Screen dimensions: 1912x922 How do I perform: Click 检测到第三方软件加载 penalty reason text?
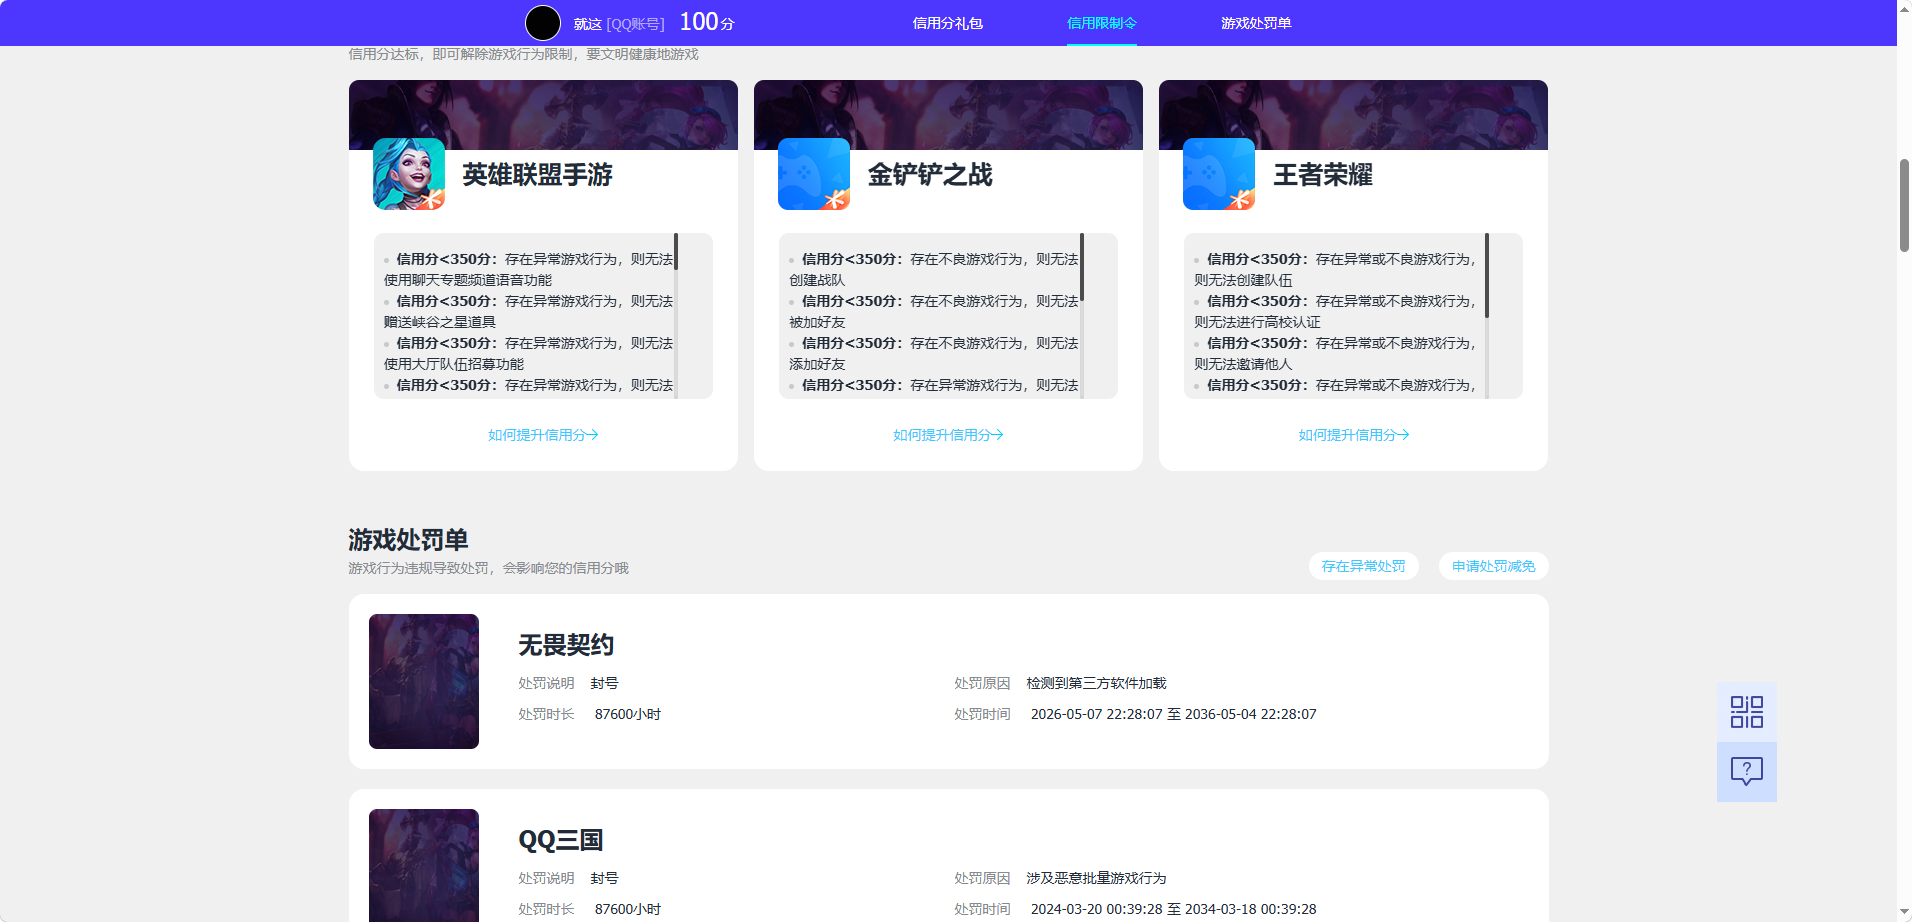(1096, 683)
